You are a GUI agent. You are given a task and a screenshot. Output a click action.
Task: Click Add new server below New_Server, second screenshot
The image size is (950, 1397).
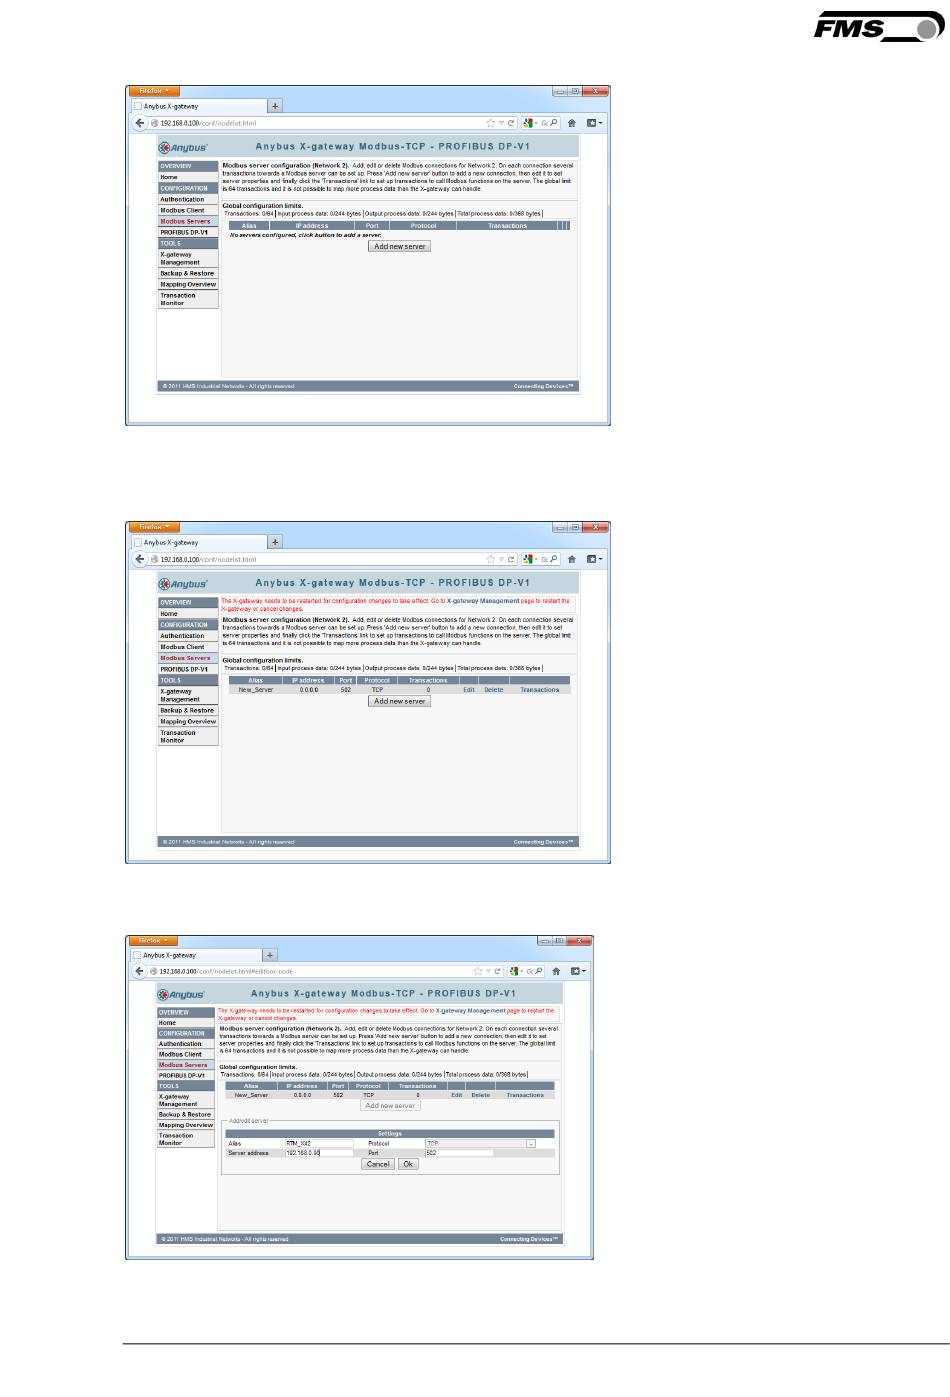[x=399, y=701]
